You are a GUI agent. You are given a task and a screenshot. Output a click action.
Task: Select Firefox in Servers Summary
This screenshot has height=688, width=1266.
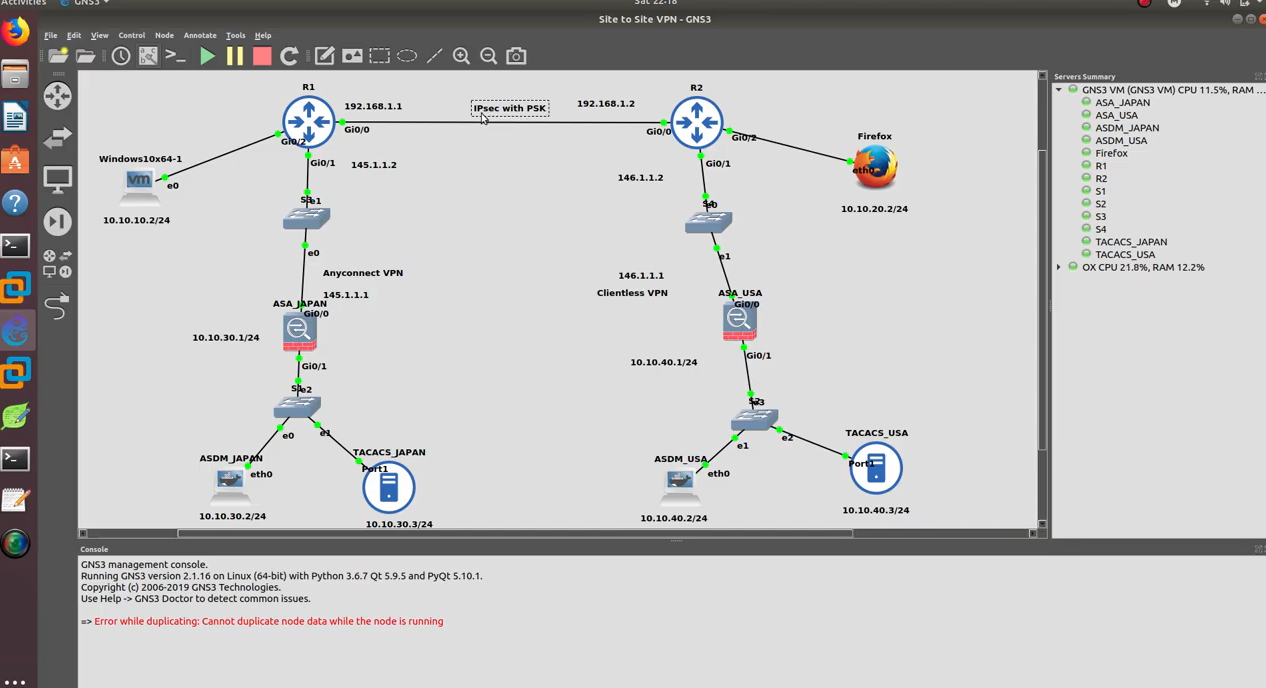tap(1111, 153)
